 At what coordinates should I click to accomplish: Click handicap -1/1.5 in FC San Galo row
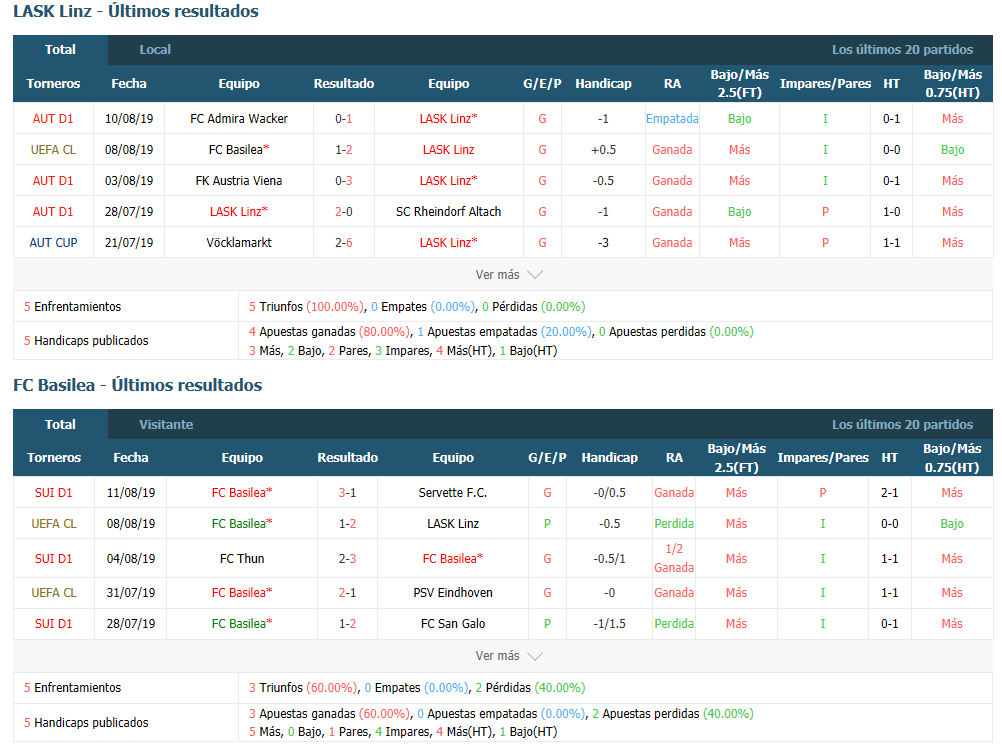[610, 624]
